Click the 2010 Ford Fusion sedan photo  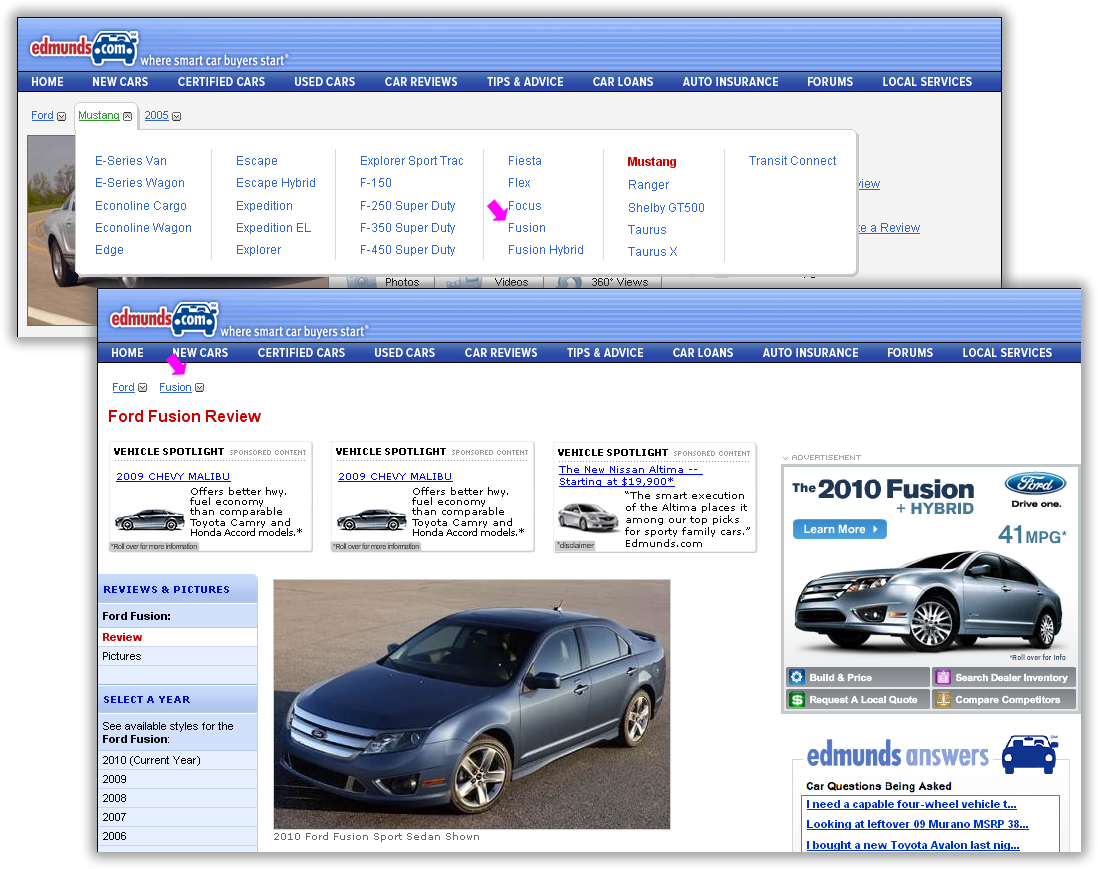[x=472, y=703]
